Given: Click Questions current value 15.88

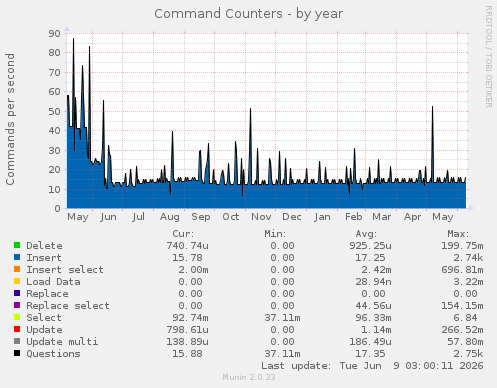Looking at the screenshot, I should click(187, 354).
